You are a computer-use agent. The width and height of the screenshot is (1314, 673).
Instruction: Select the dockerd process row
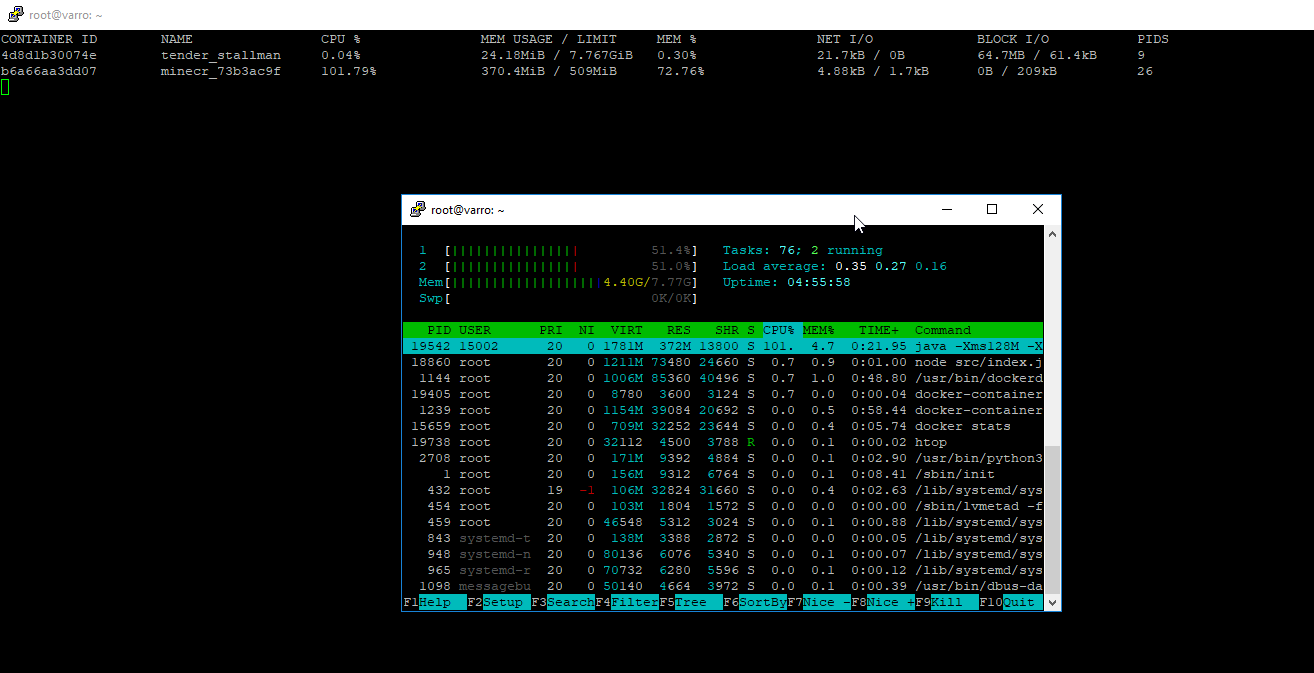click(722, 378)
